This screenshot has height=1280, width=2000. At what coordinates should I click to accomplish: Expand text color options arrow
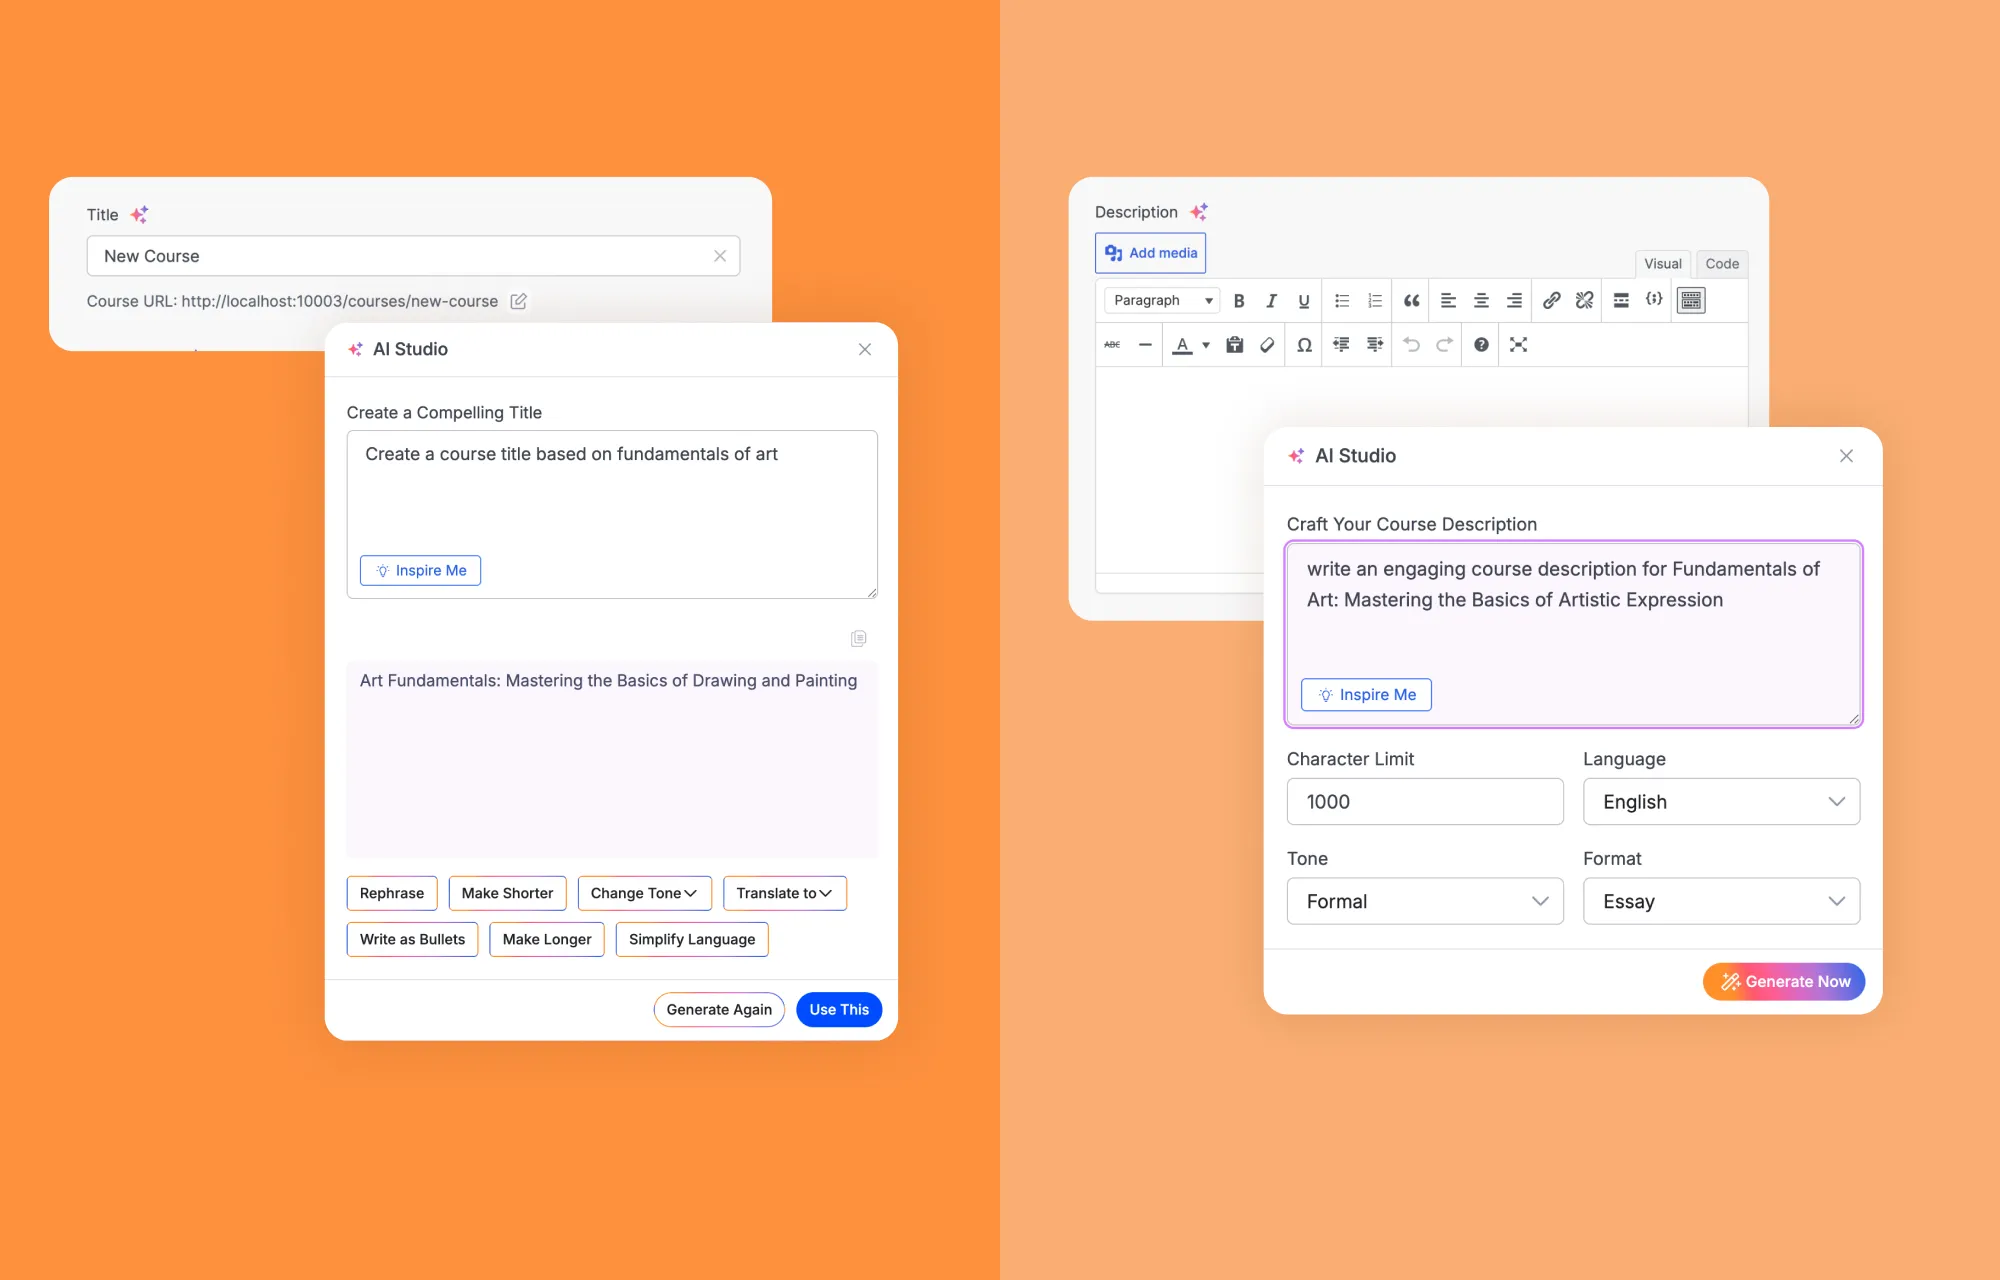[x=1206, y=345]
